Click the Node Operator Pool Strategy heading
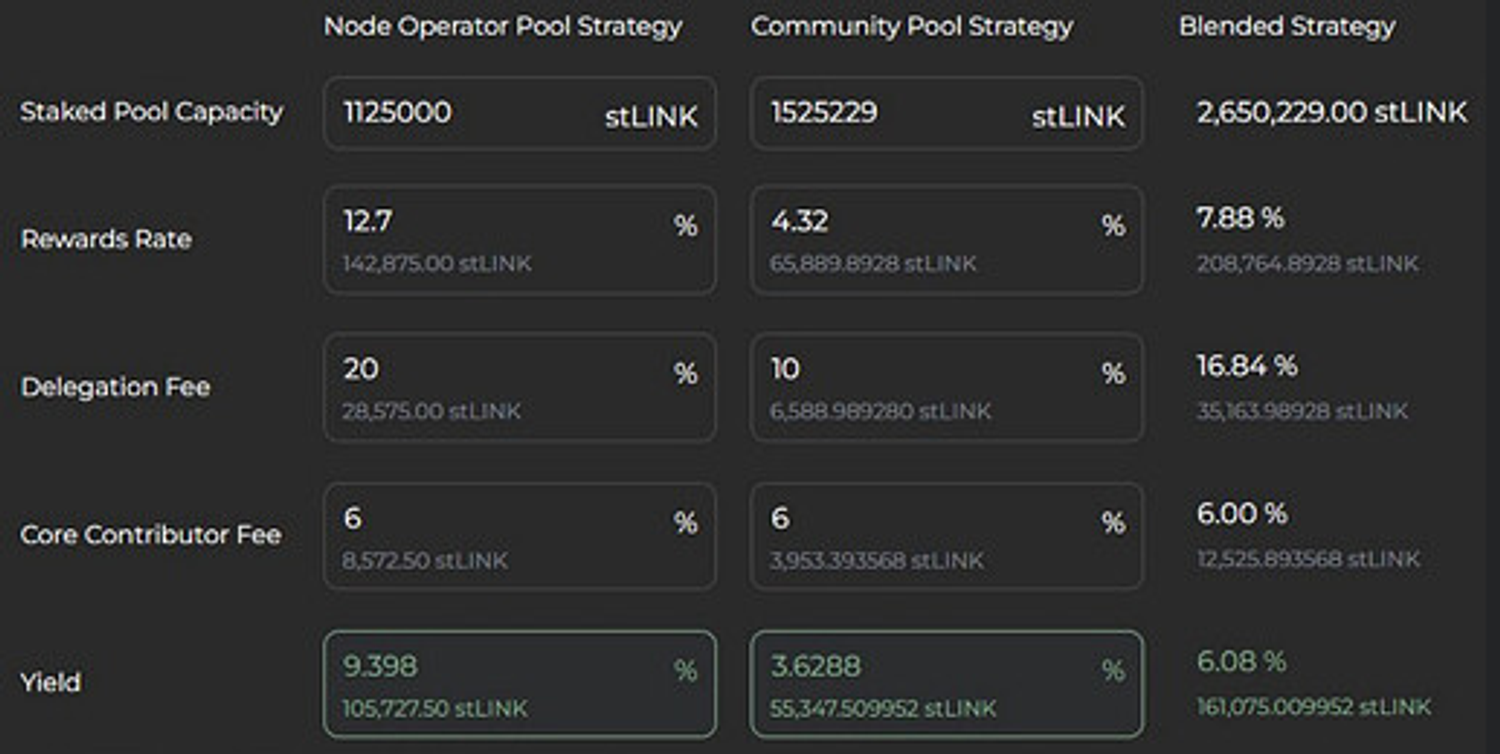Image resolution: width=1500 pixels, height=754 pixels. [502, 27]
